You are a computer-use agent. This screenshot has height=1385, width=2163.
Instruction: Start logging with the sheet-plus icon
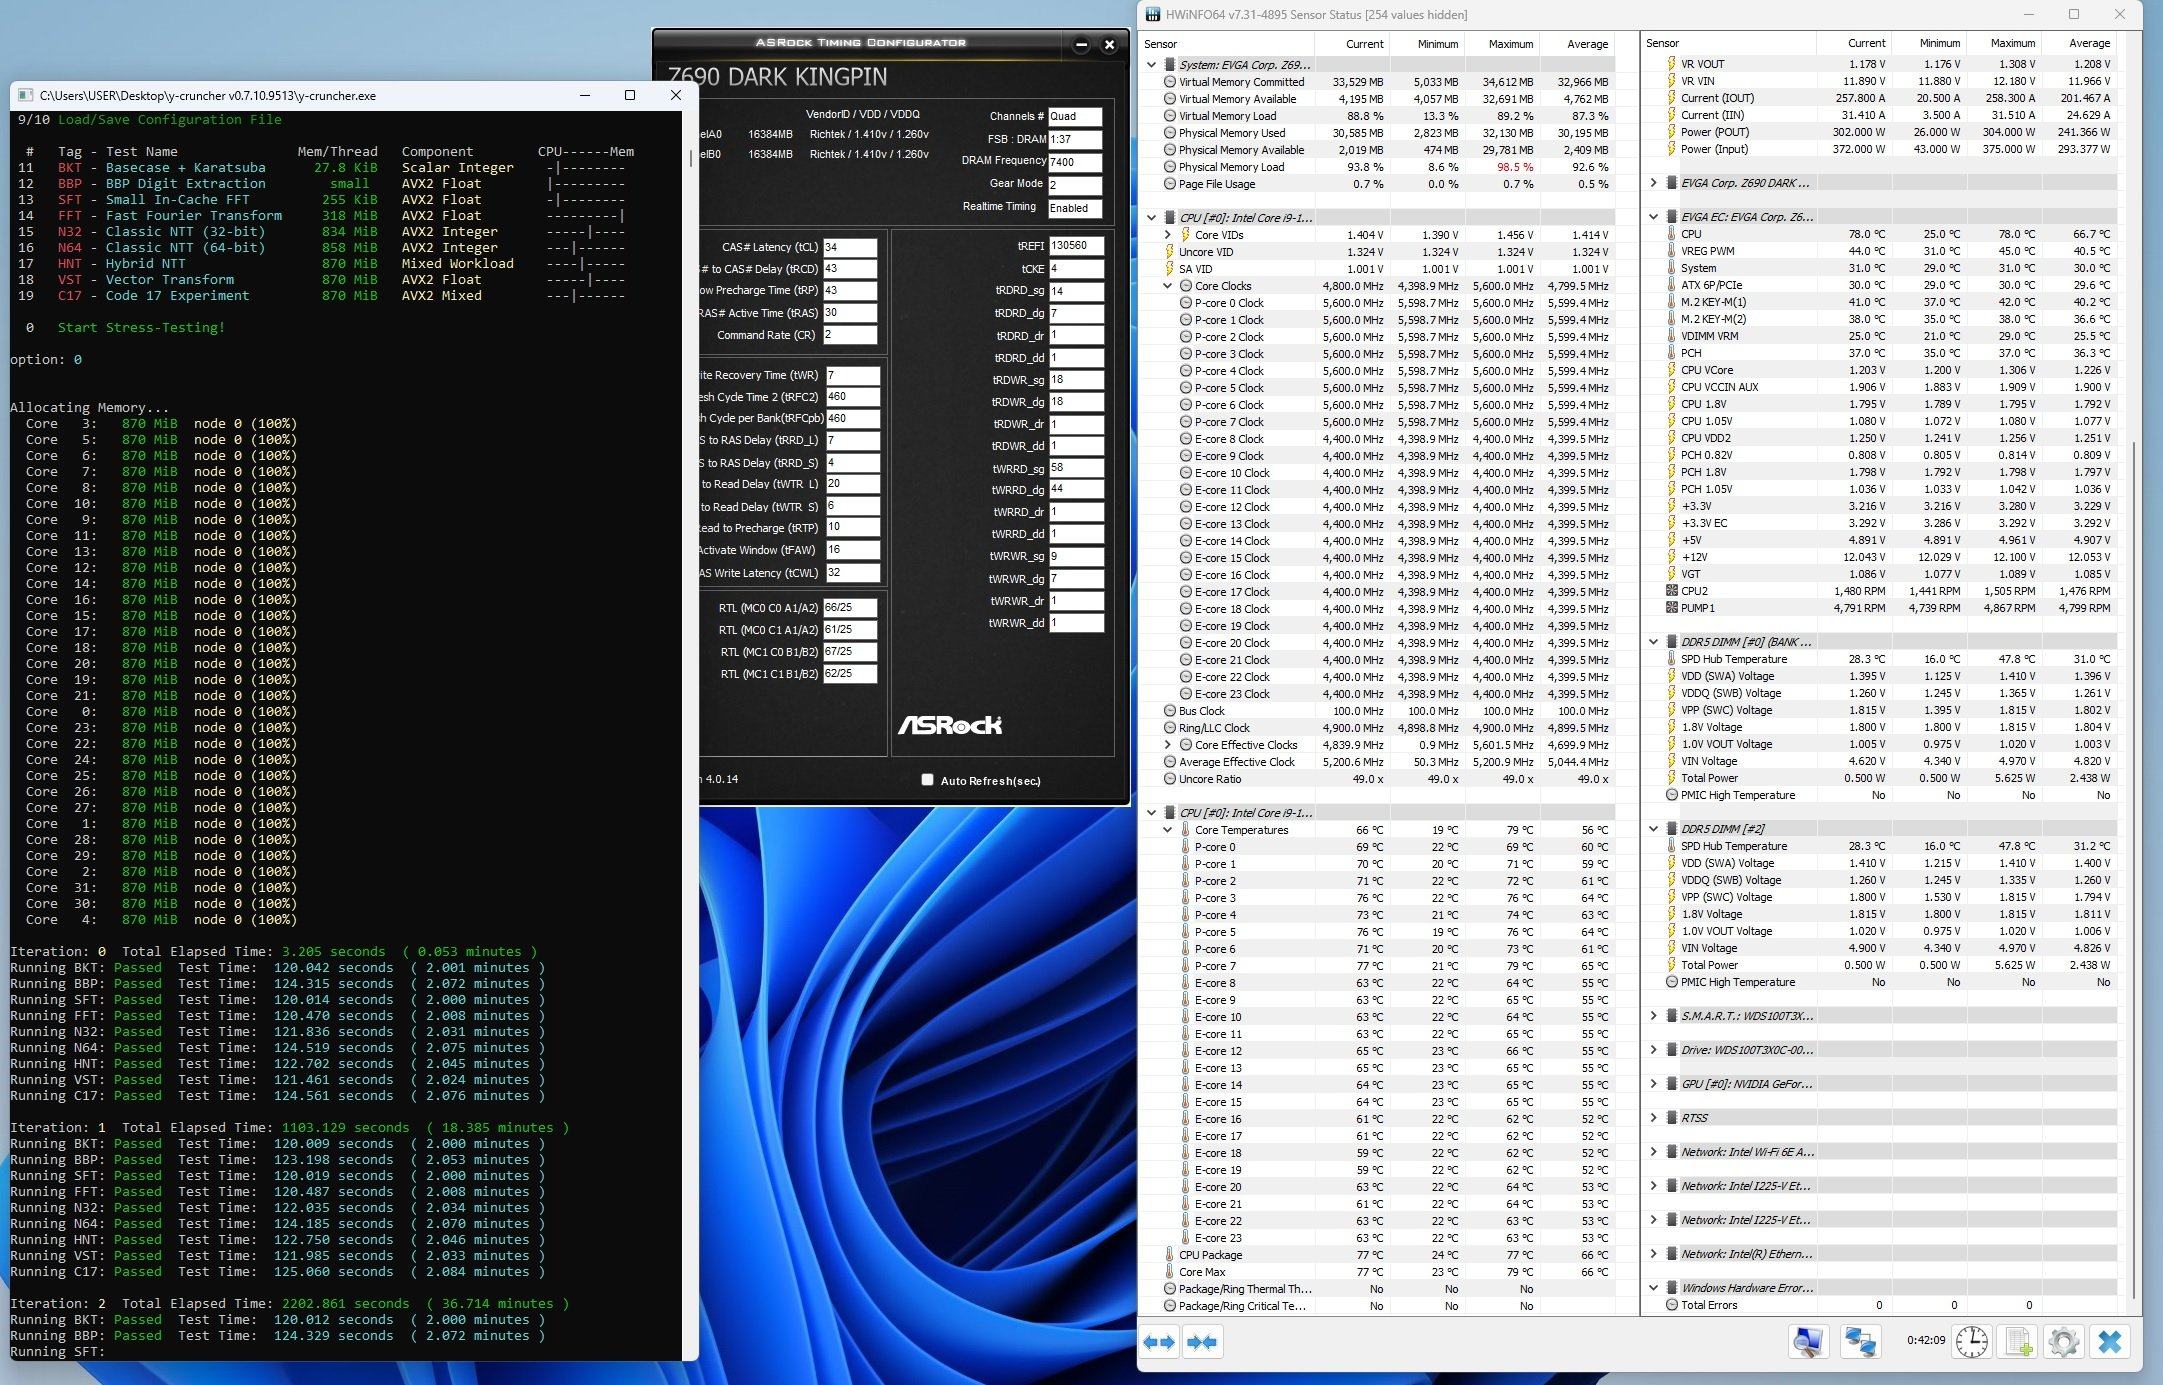(2017, 1341)
